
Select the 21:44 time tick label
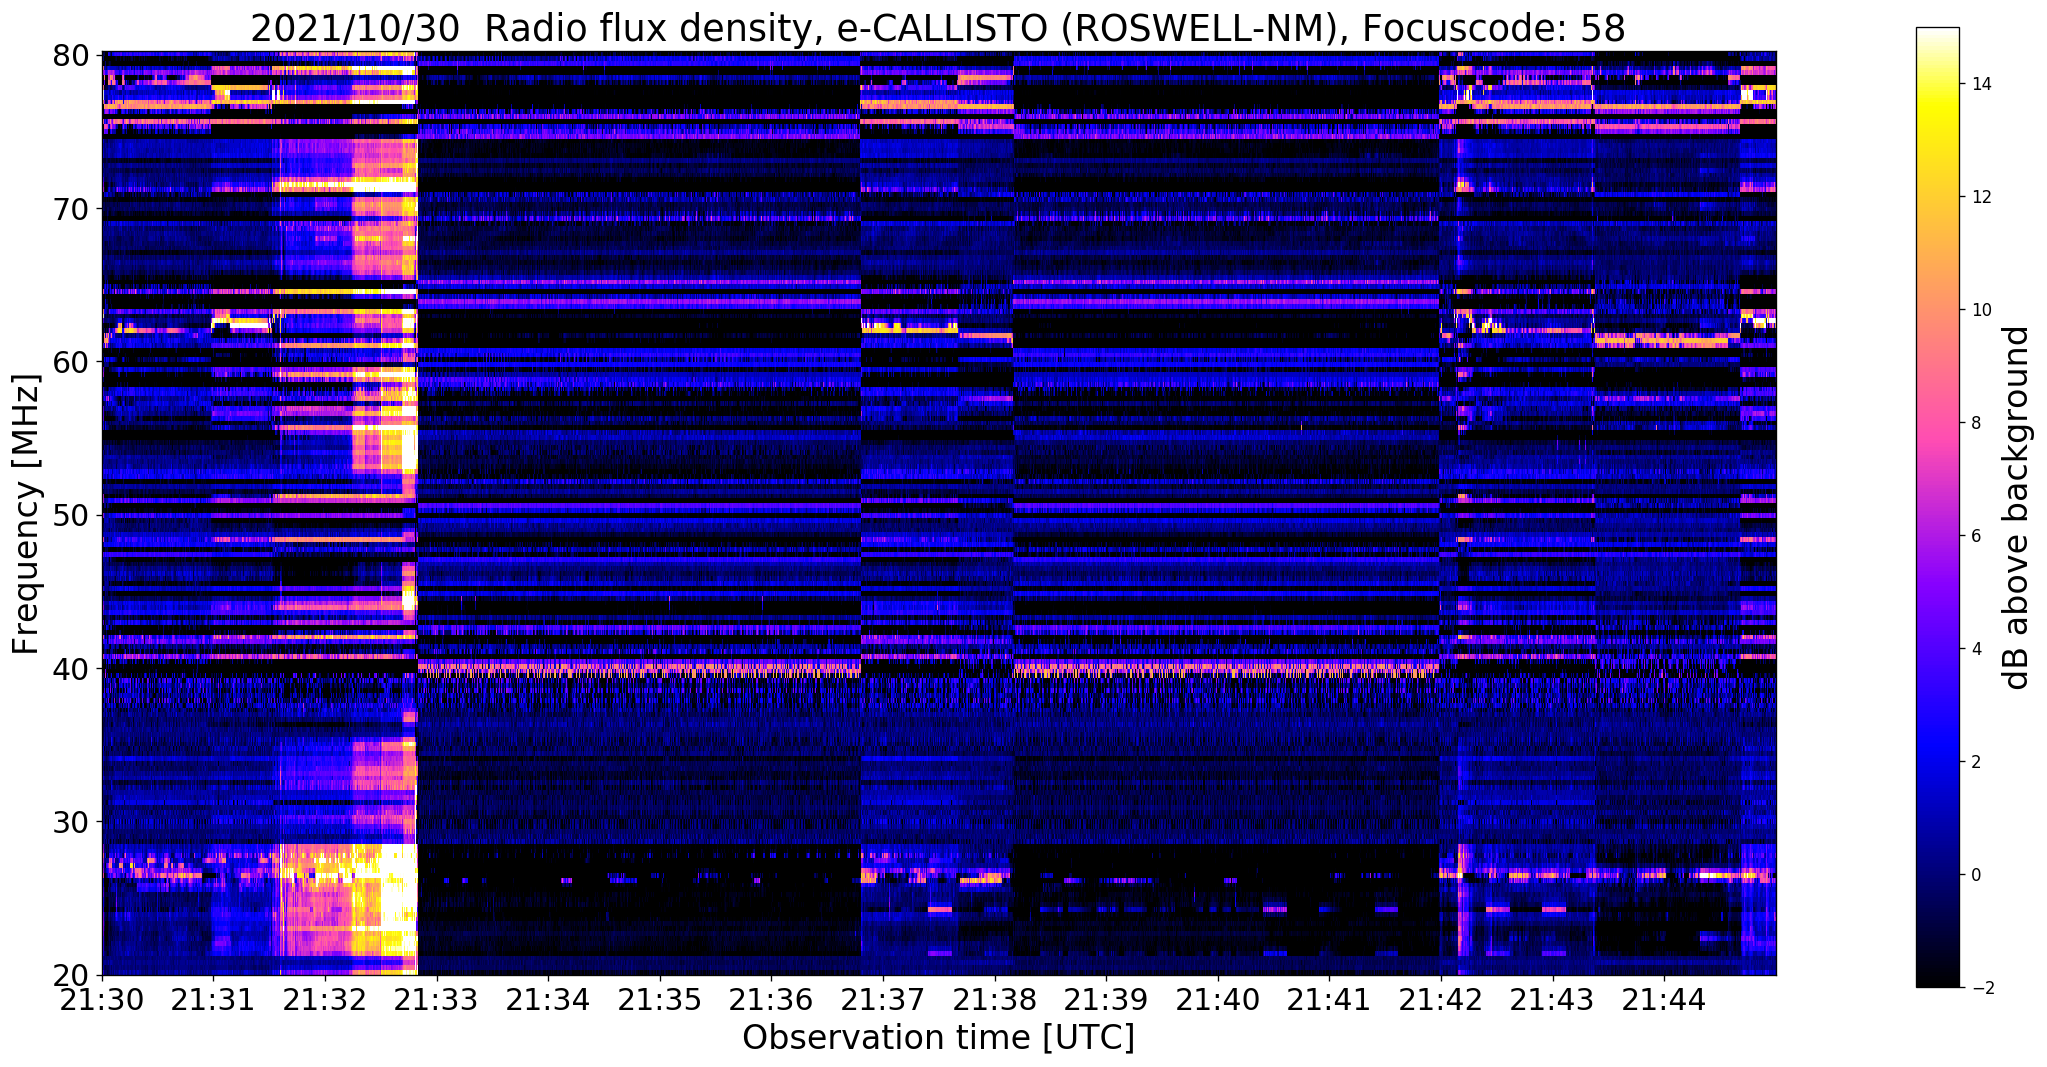pos(1663,998)
